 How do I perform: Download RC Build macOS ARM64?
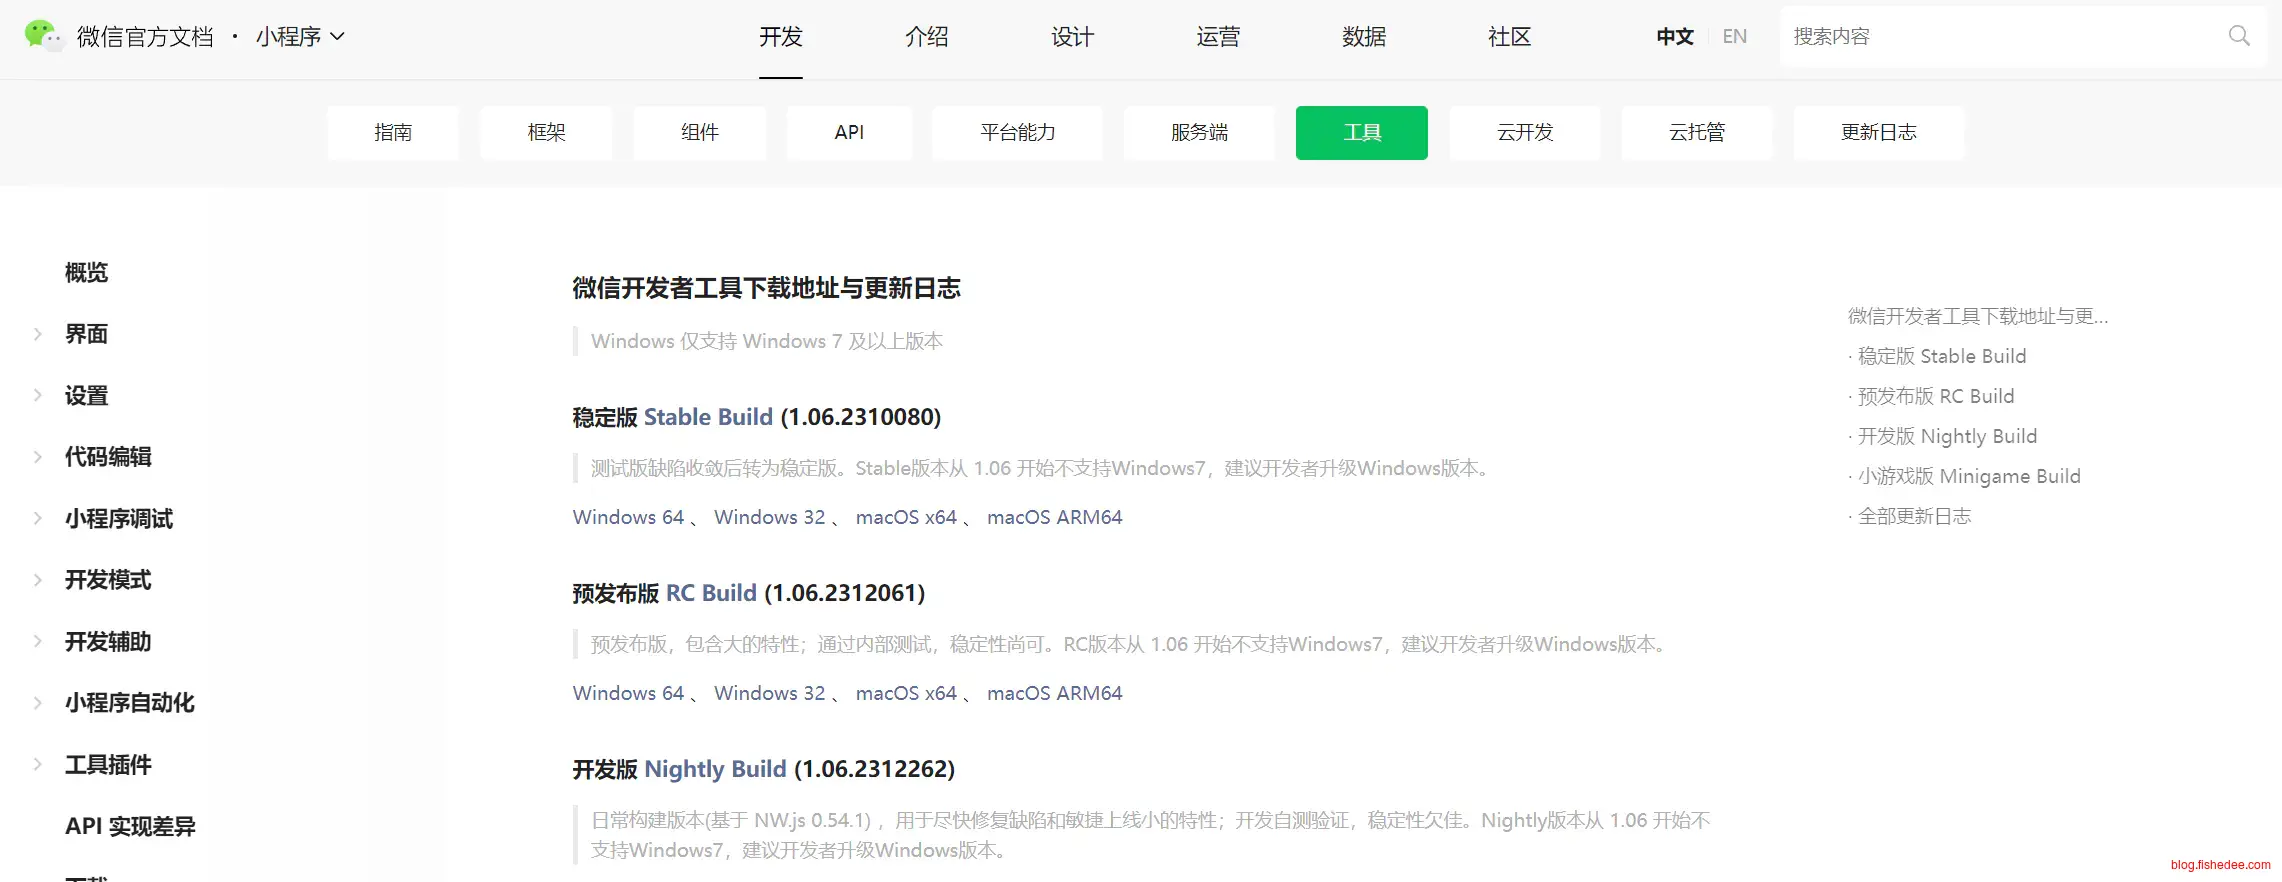pos(1054,693)
